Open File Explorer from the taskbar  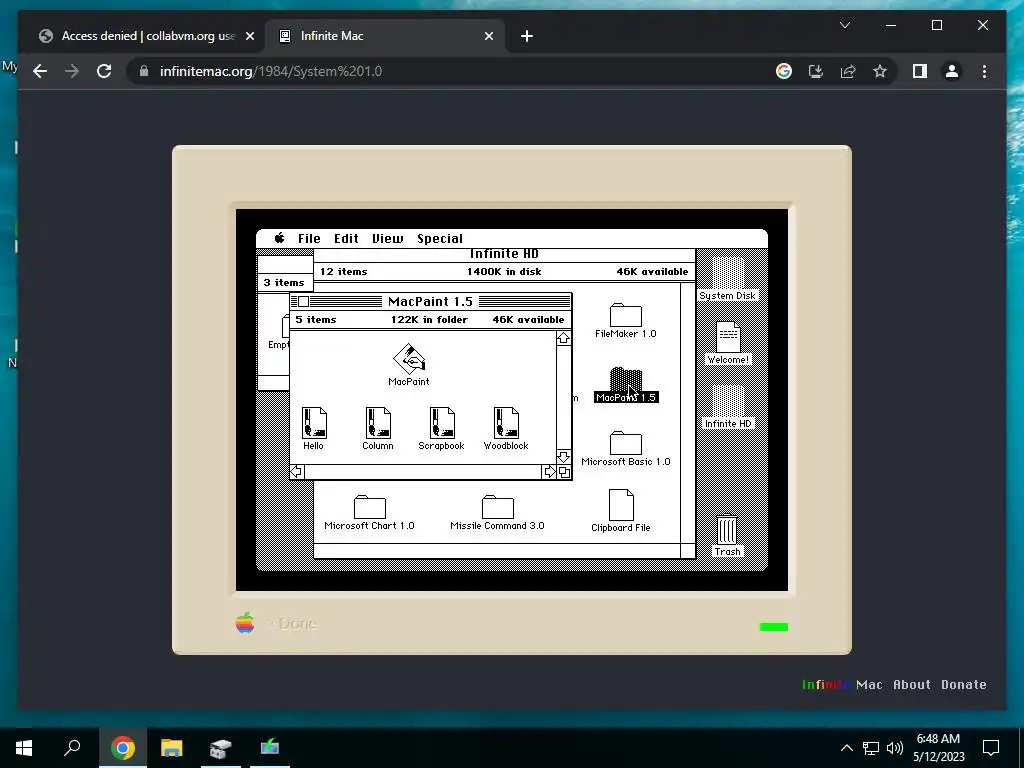[x=172, y=747]
